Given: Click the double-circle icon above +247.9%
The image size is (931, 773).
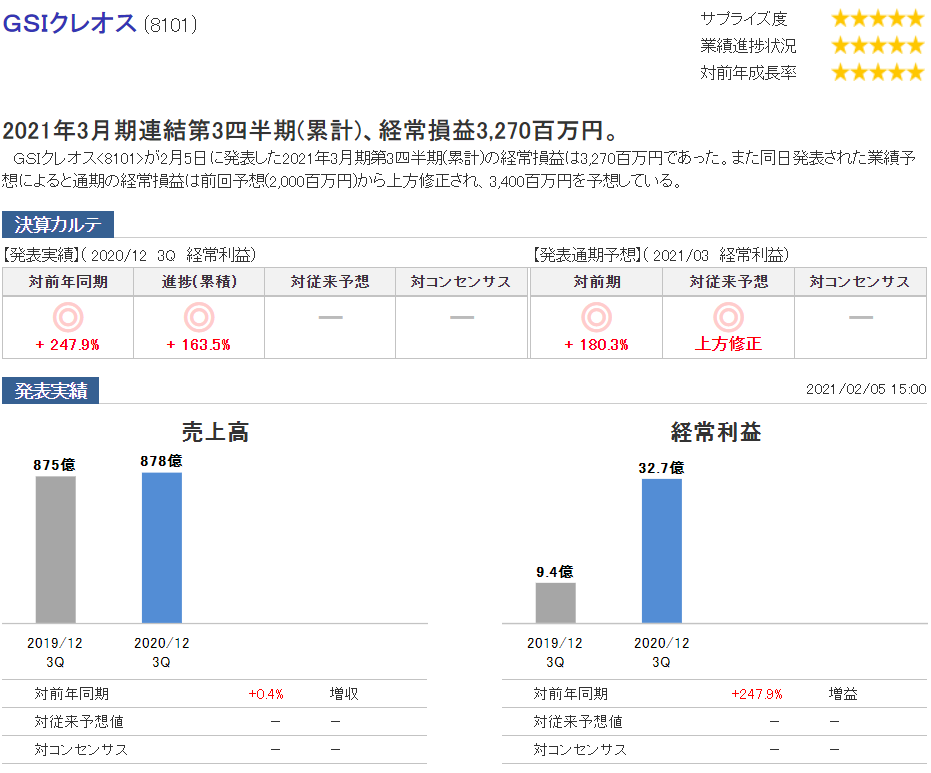Looking at the screenshot, I should 68,317.
